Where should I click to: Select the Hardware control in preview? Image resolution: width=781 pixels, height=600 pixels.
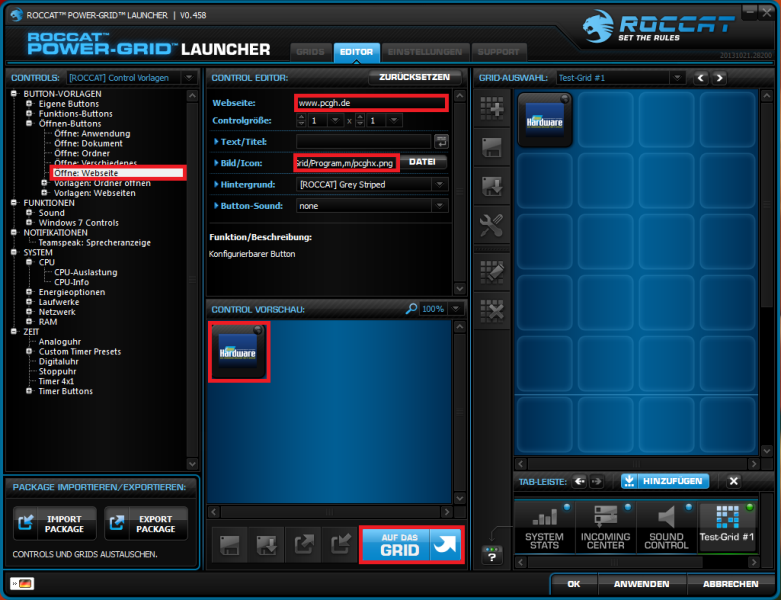(239, 352)
